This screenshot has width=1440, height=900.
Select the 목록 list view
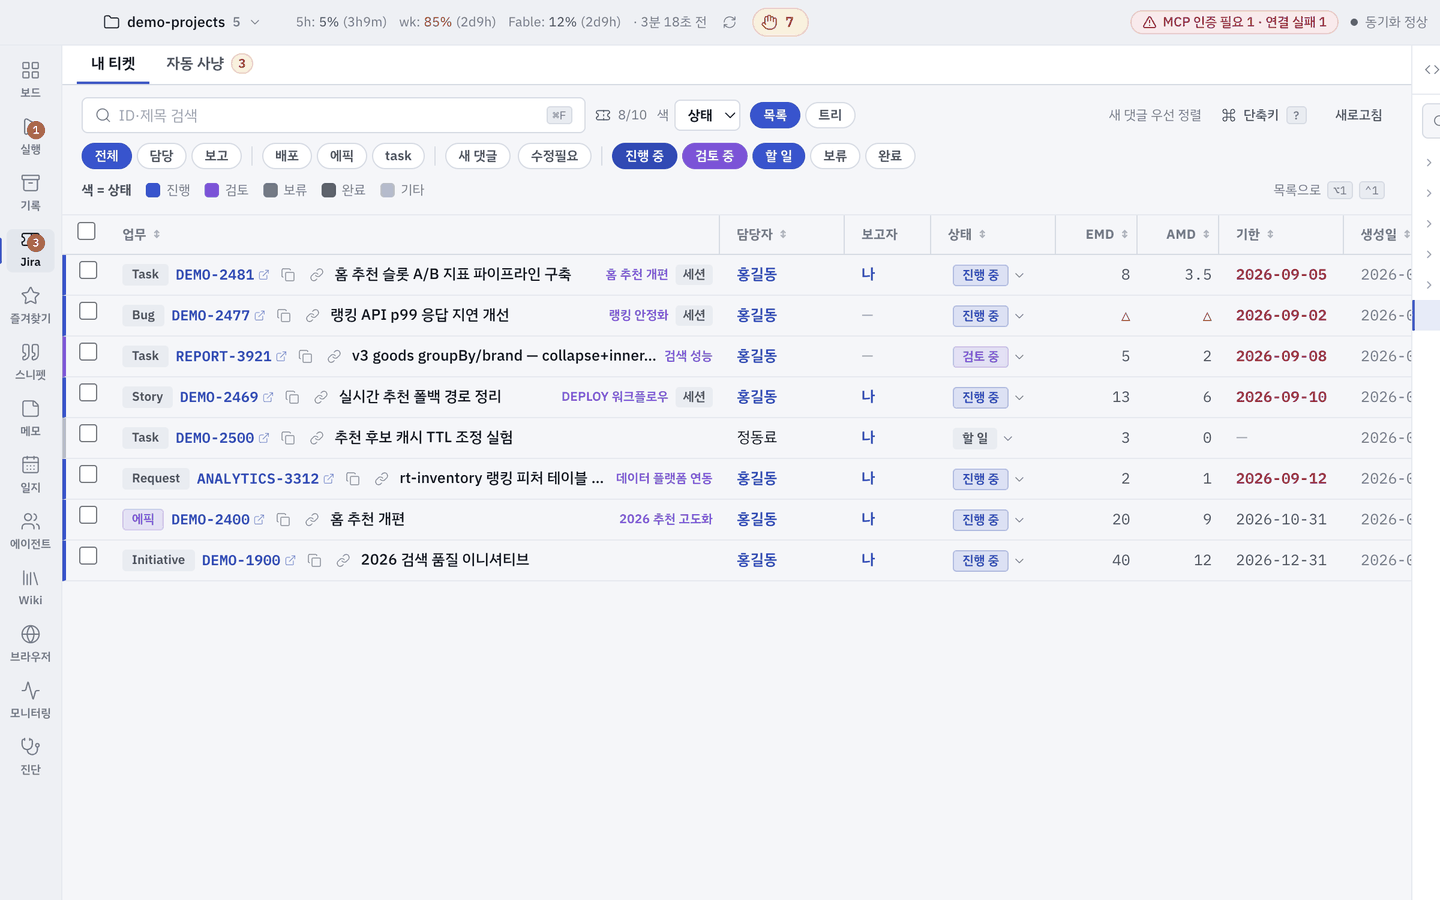point(775,115)
